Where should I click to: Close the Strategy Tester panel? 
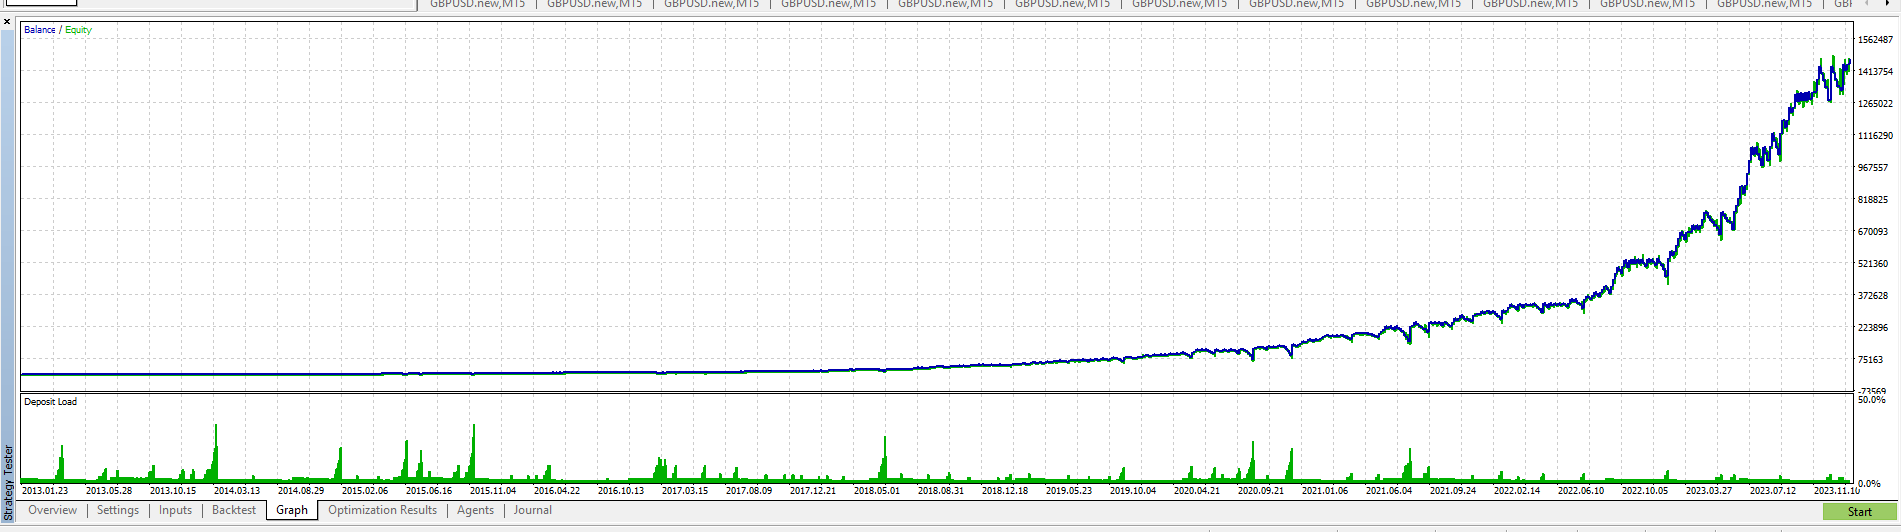7,21
